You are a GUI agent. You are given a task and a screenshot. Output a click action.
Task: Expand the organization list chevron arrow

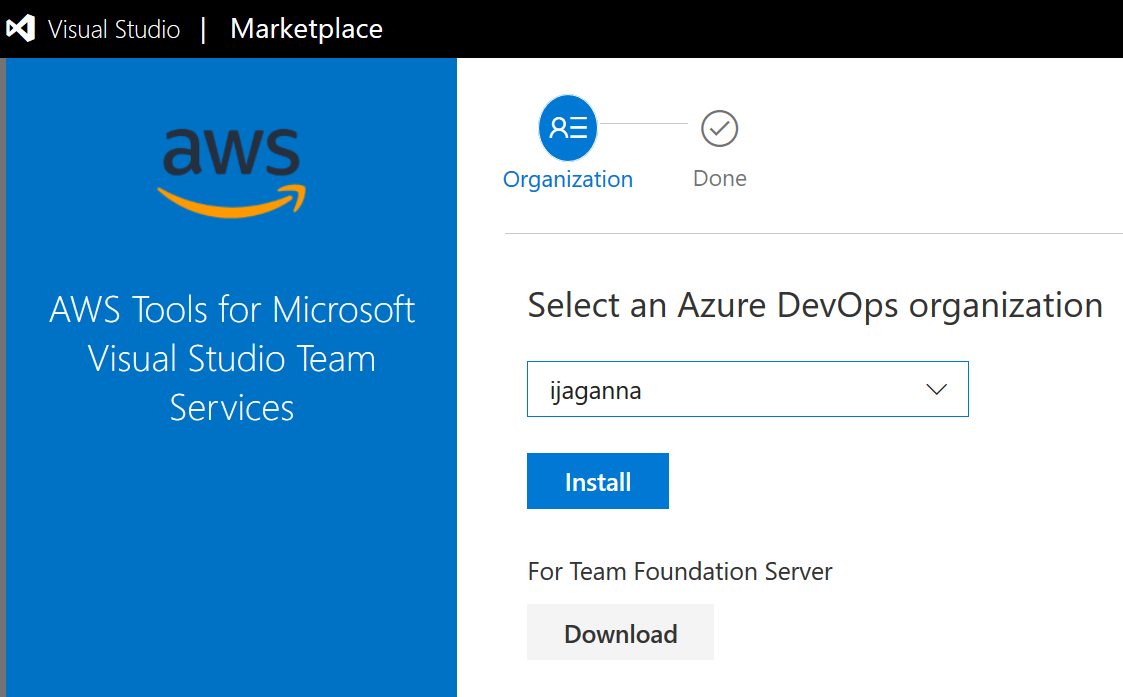936,389
